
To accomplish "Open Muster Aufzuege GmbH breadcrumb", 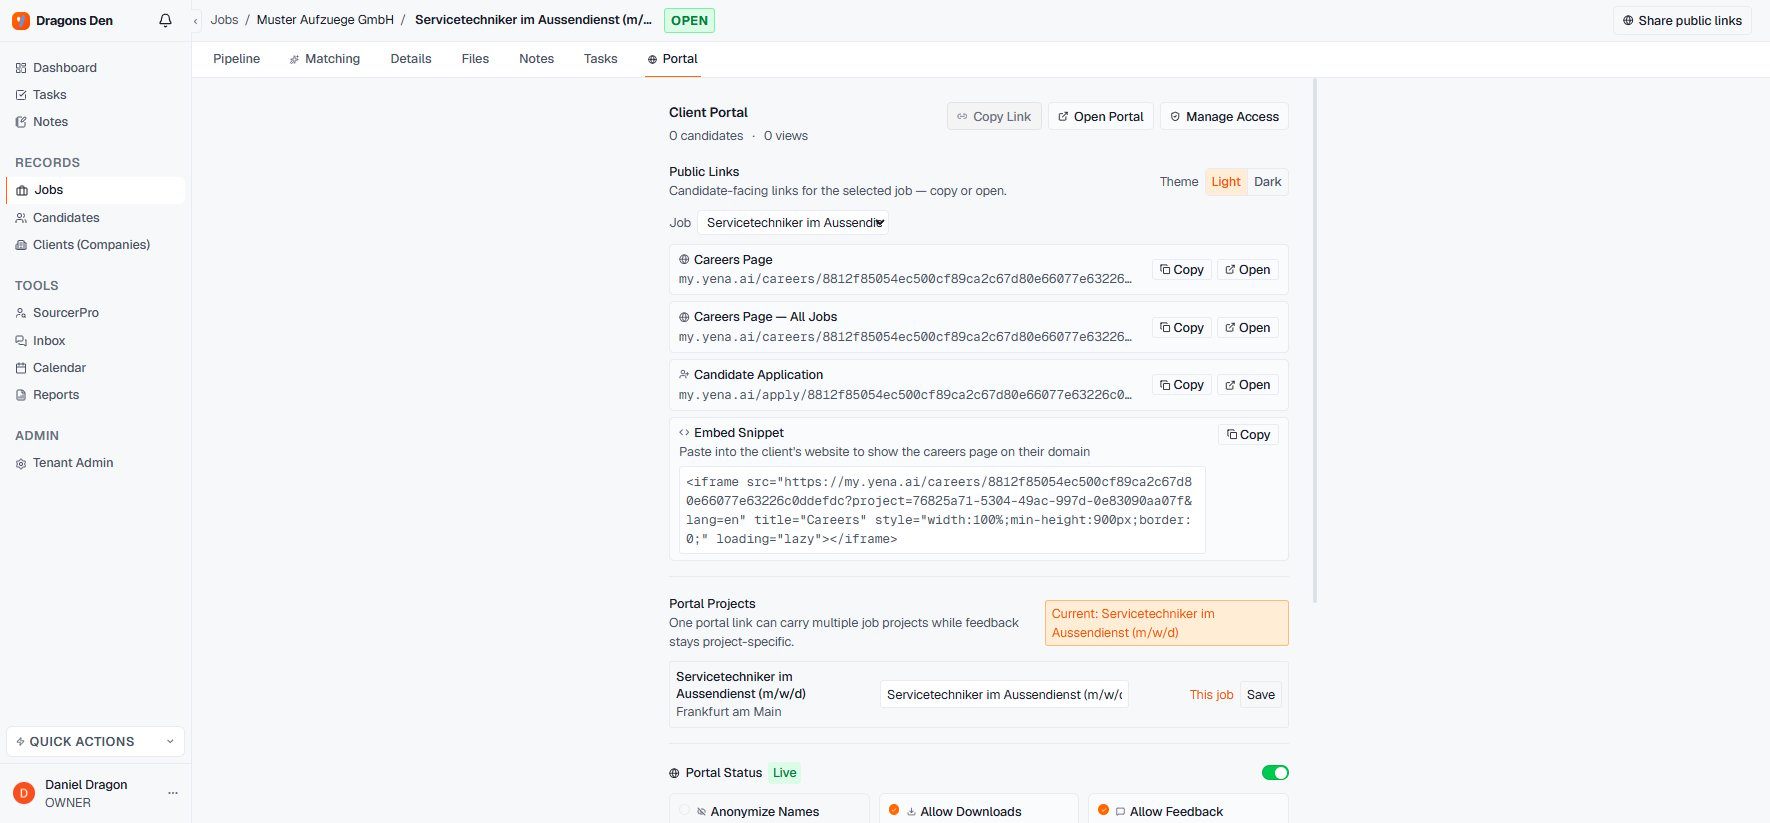I will [325, 20].
